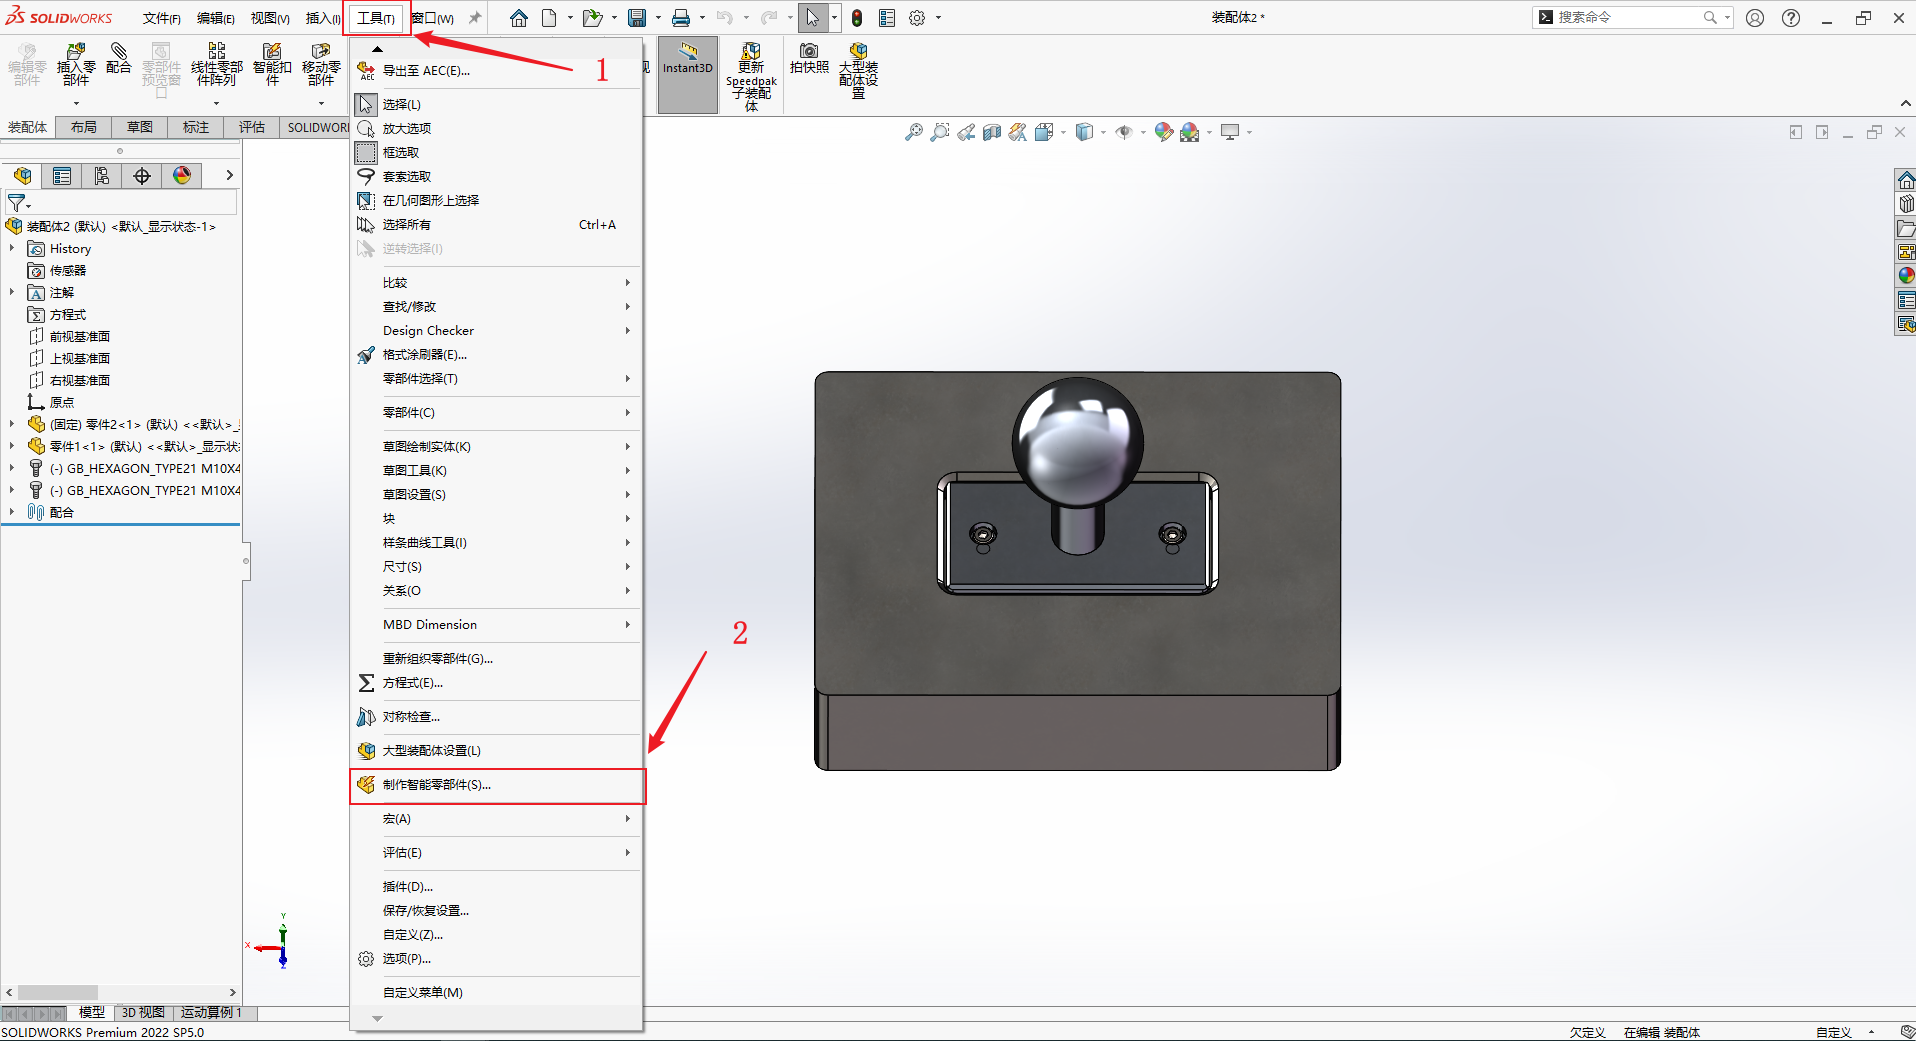1916x1041 pixels.
Task: Click the Print icon
Action: click(681, 18)
